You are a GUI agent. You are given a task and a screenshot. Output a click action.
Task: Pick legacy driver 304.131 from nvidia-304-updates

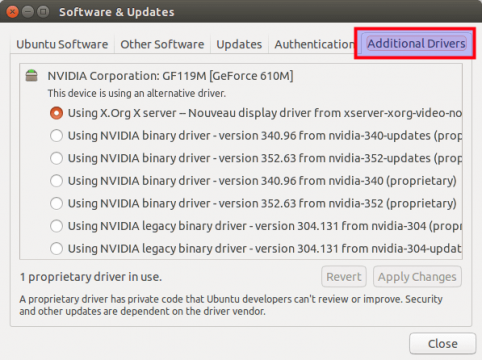pos(56,248)
